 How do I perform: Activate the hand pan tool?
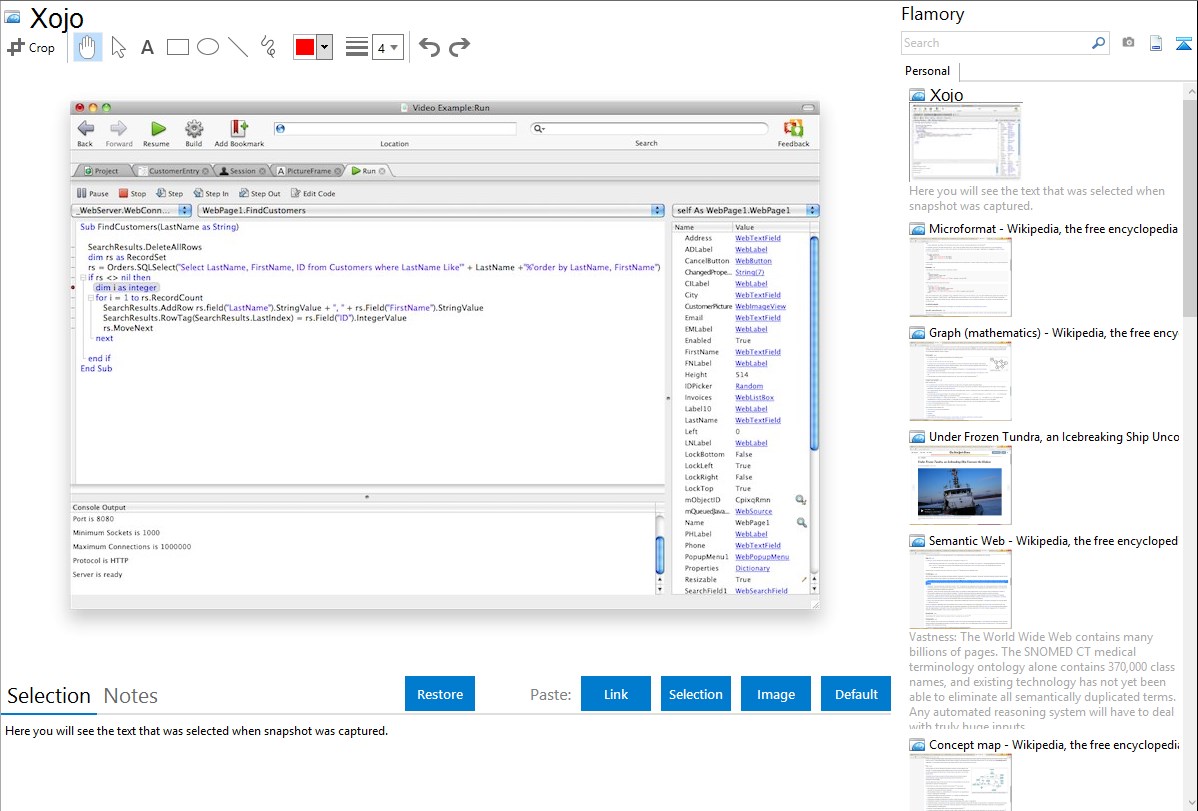click(x=87, y=47)
